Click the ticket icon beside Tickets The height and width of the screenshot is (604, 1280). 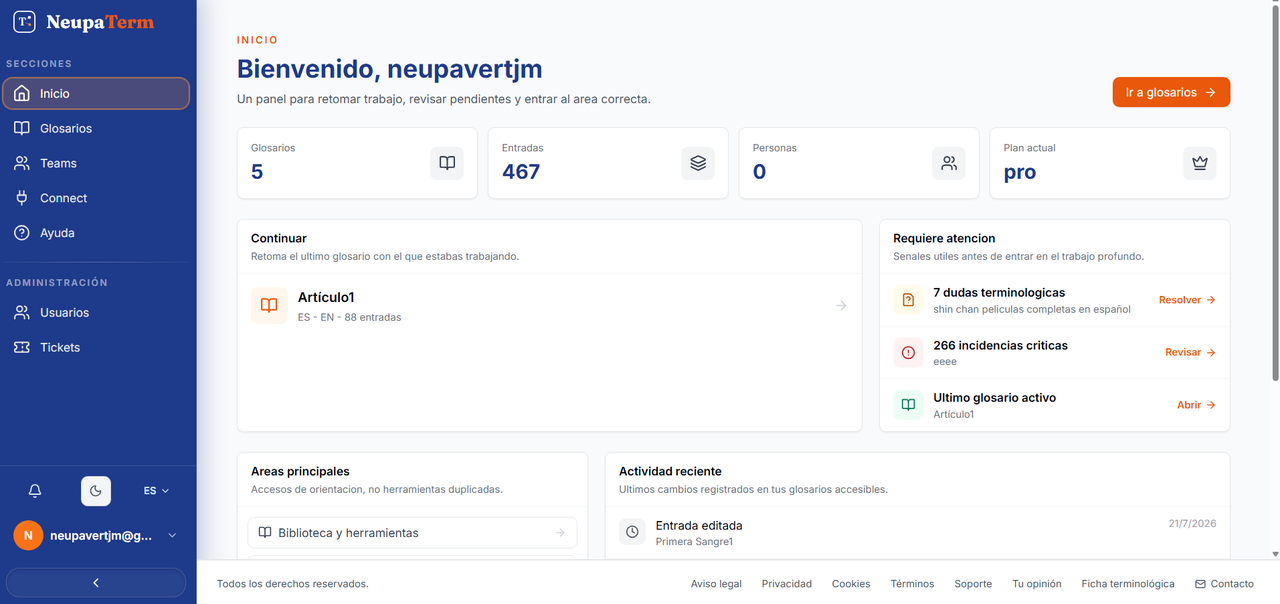pyautogui.click(x=22, y=348)
